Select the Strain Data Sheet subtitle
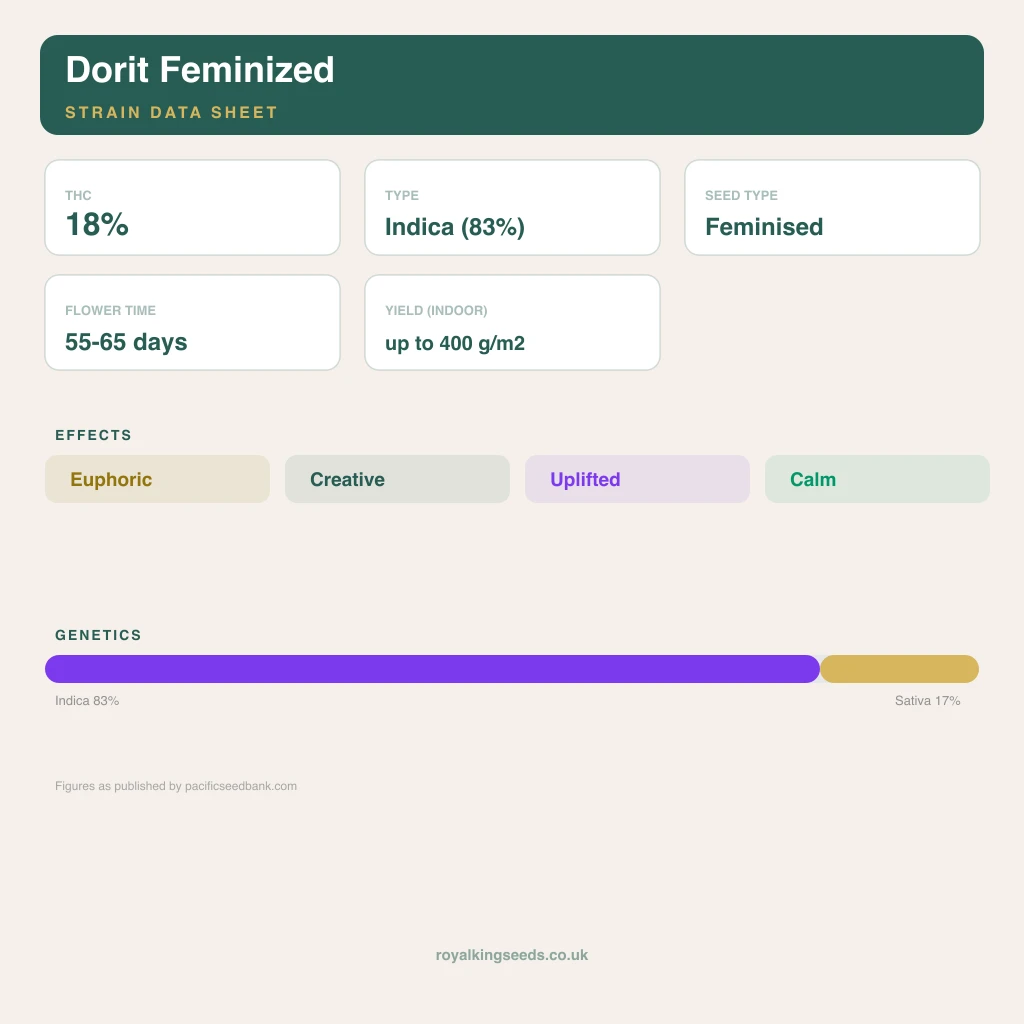1024x1024 pixels. 171,112
